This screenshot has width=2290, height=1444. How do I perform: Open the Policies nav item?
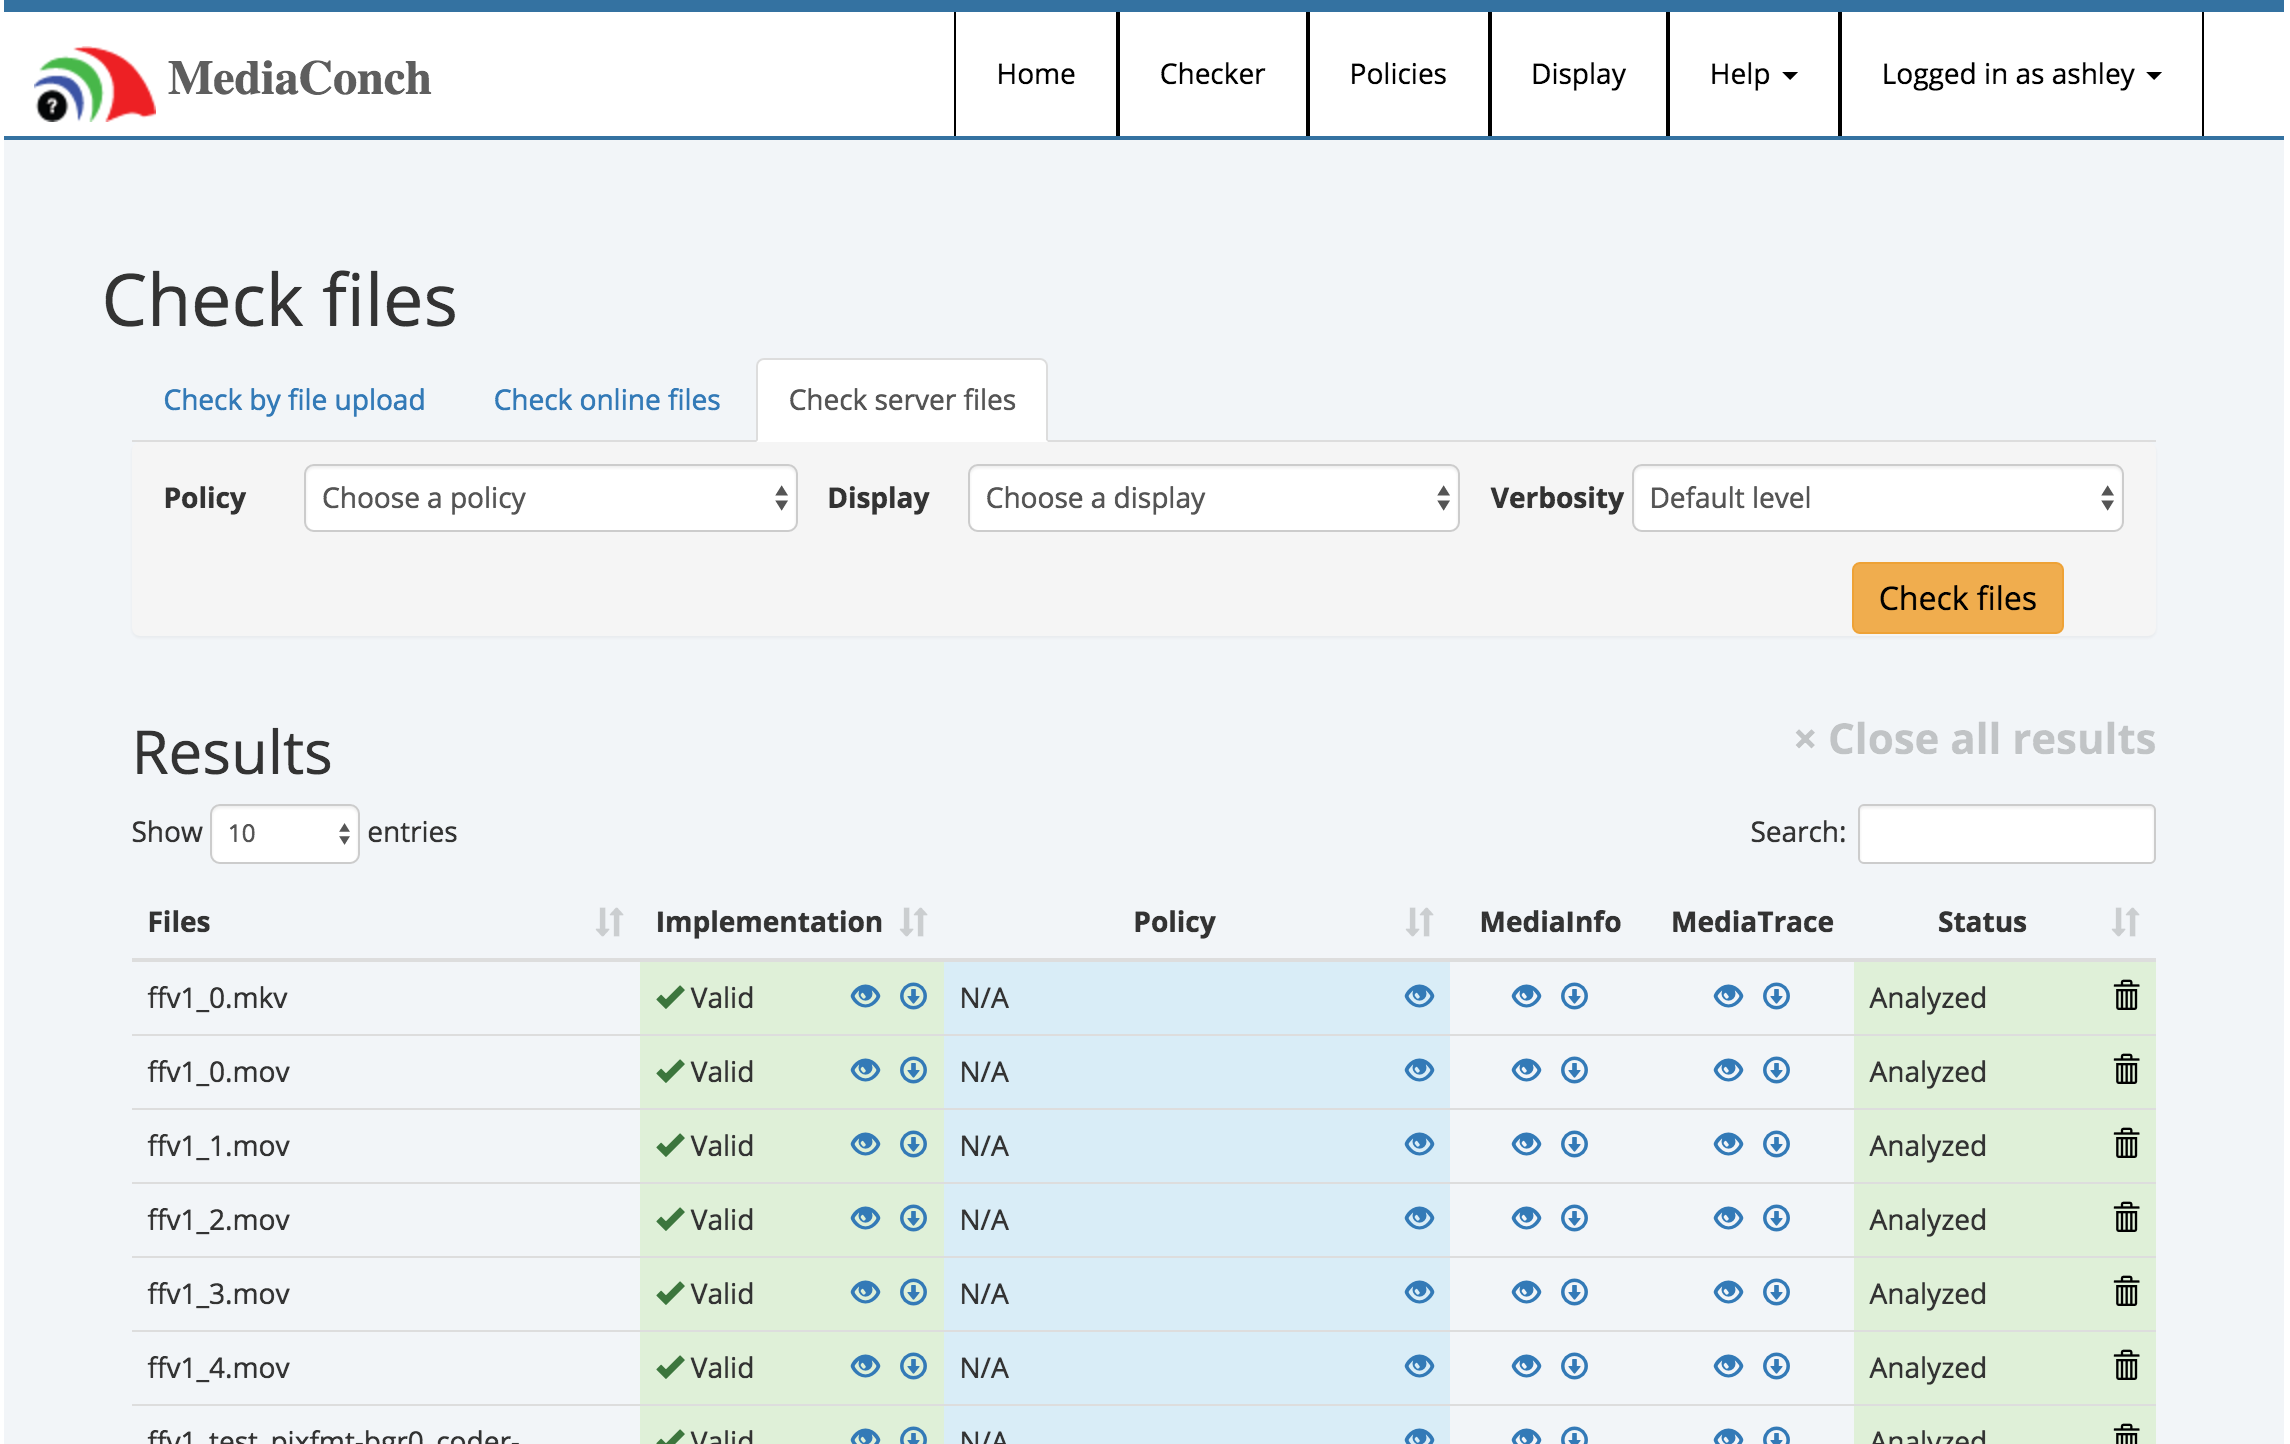click(x=1398, y=74)
